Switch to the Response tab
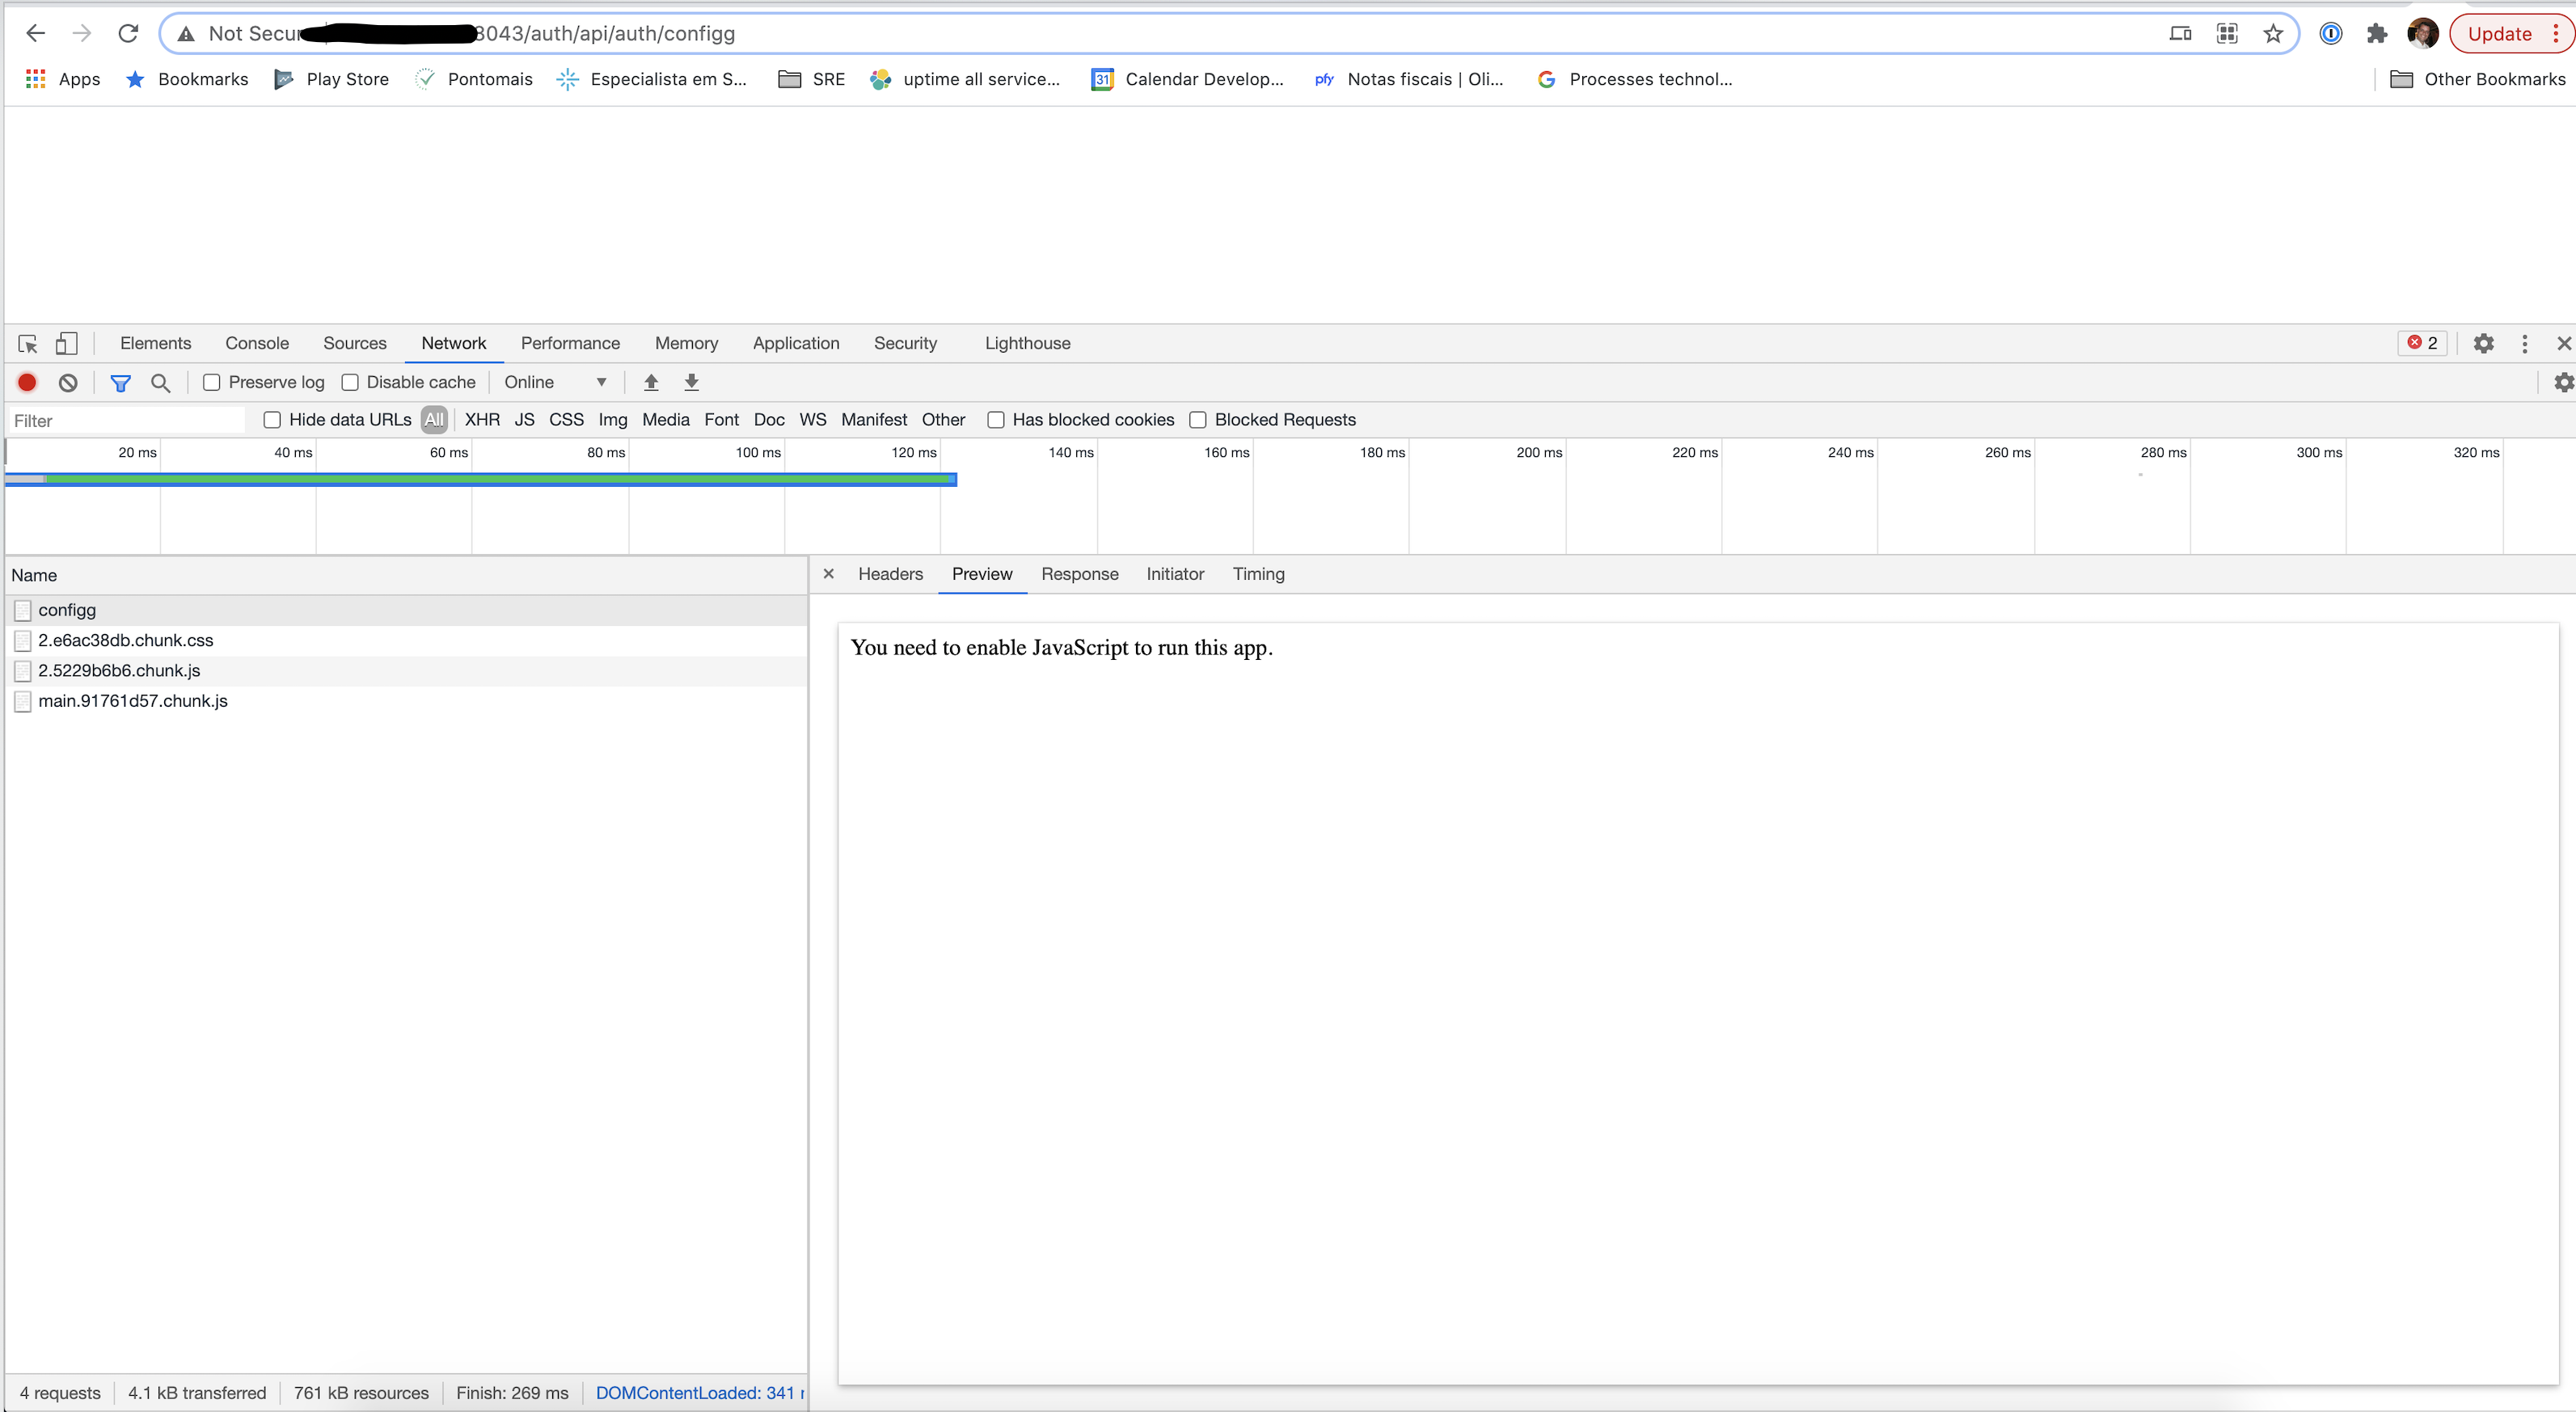Viewport: 2576px width, 1412px height. [x=1080, y=574]
